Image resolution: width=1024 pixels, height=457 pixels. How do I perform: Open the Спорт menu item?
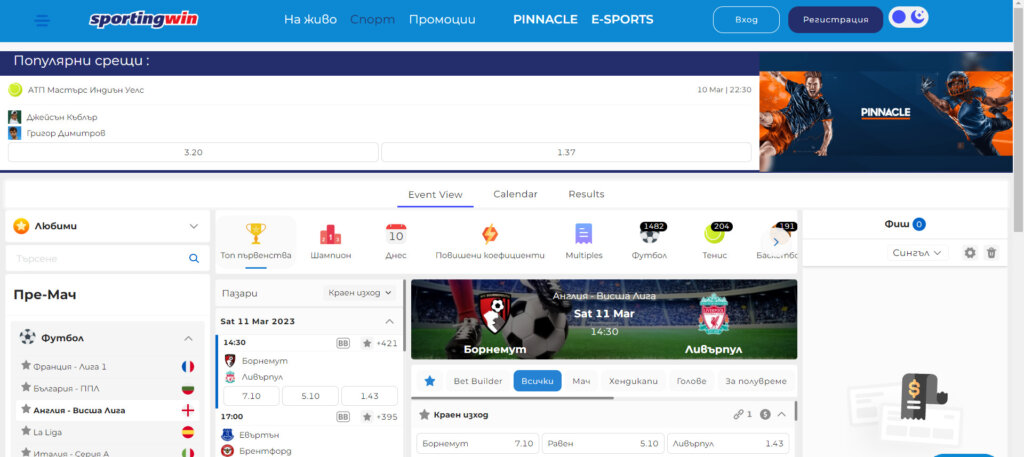(372, 20)
